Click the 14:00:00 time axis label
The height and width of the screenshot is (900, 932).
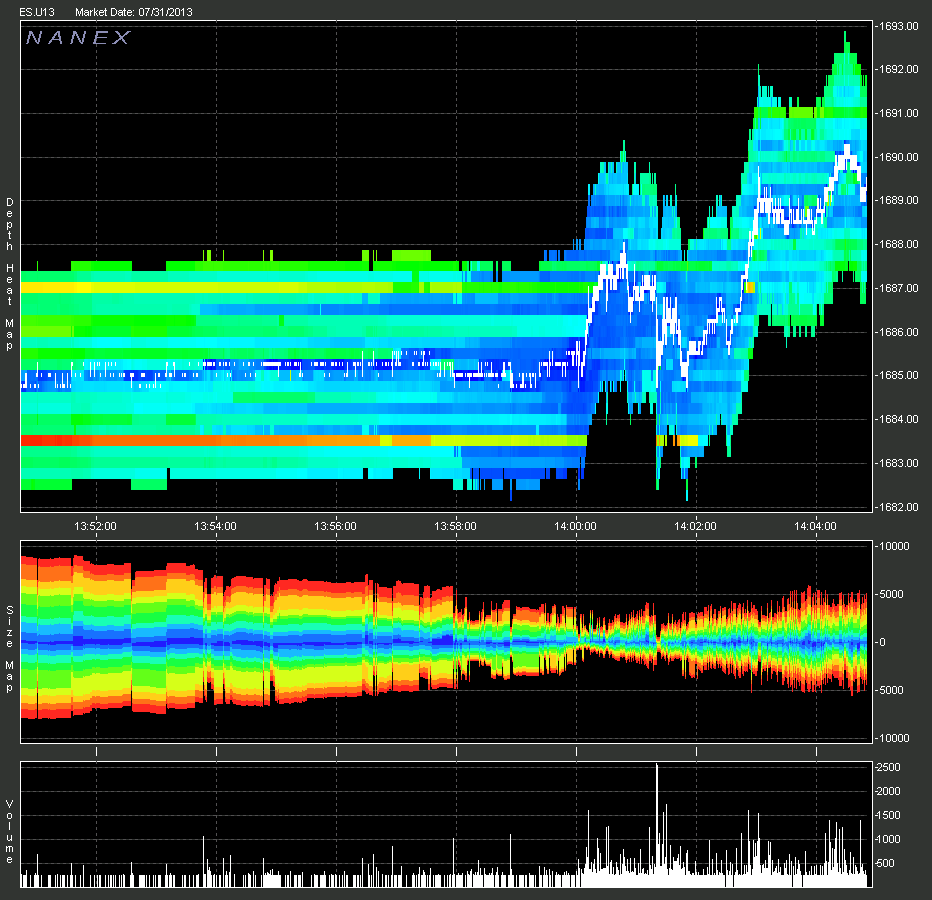tap(575, 526)
